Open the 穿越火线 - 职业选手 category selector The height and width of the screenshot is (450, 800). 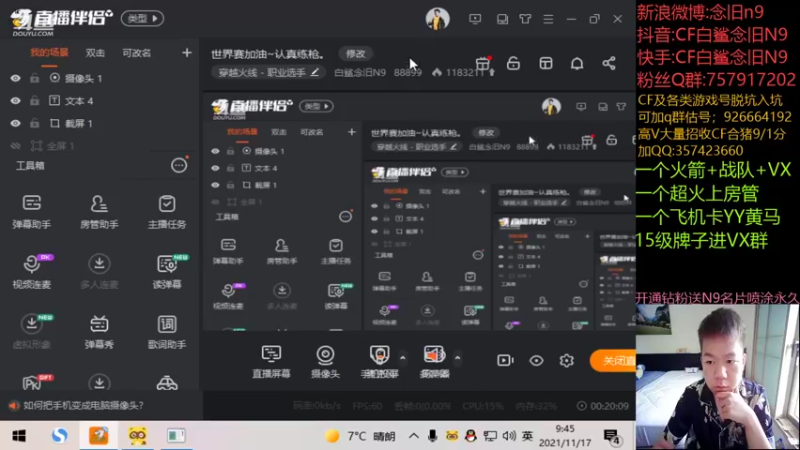click(x=268, y=72)
